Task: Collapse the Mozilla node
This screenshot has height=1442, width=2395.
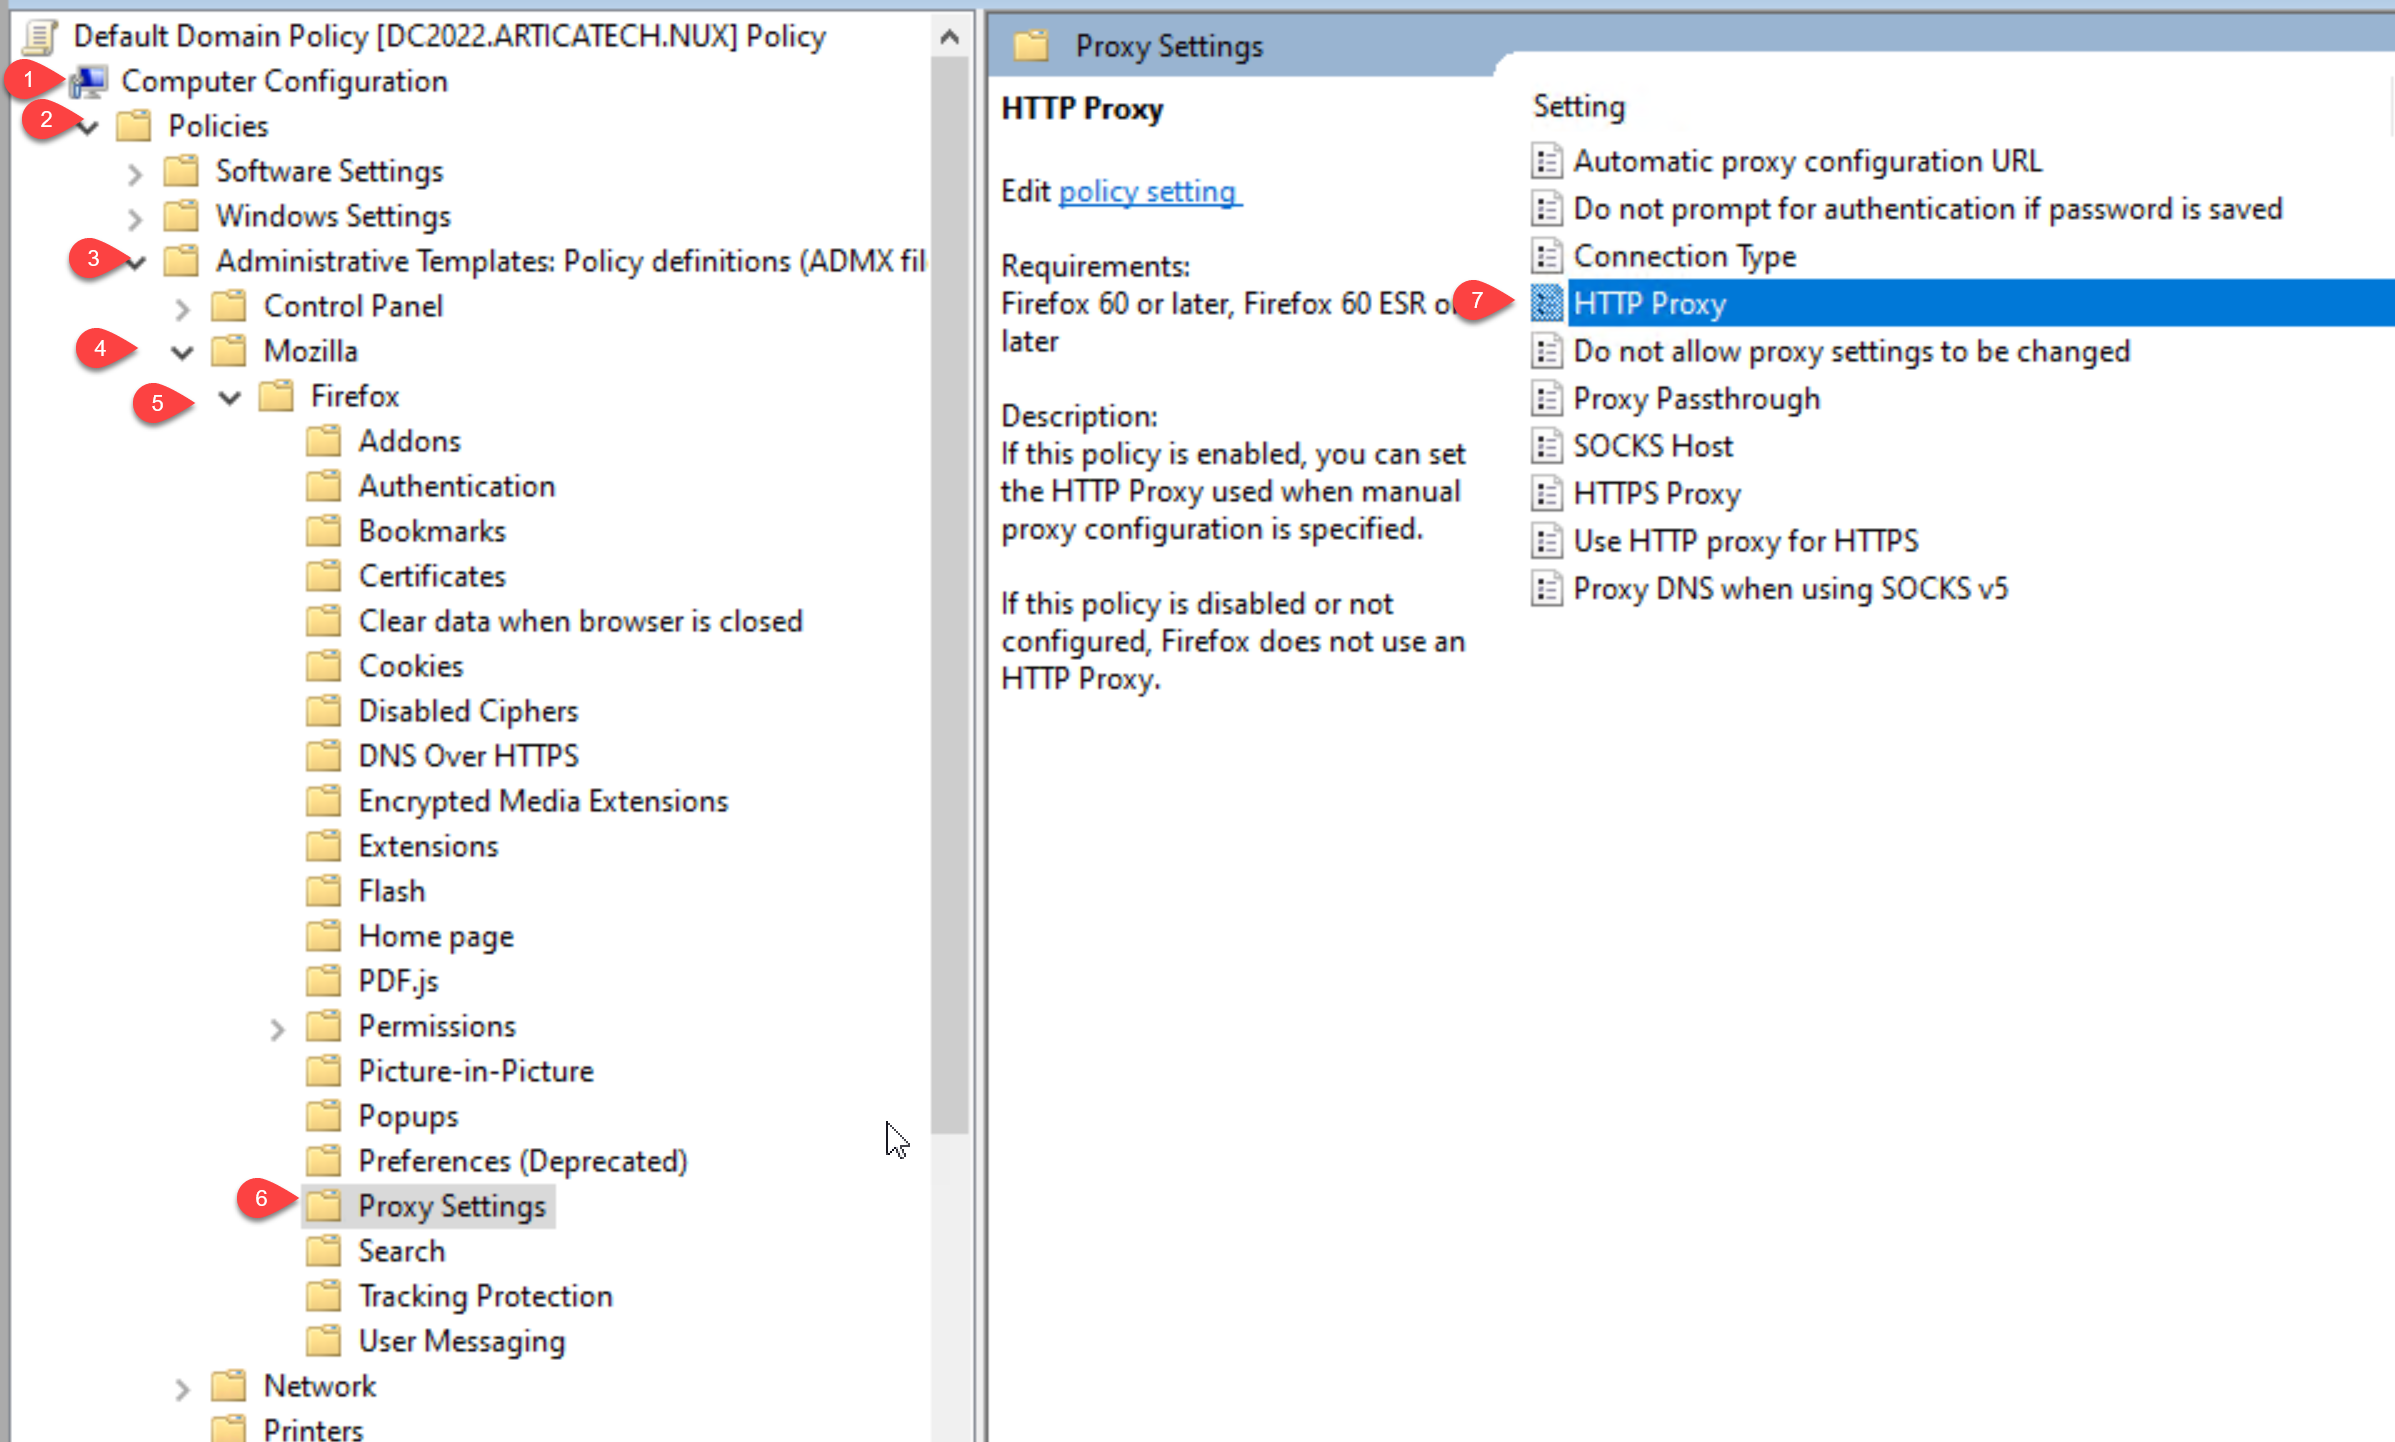Action: click(181, 352)
